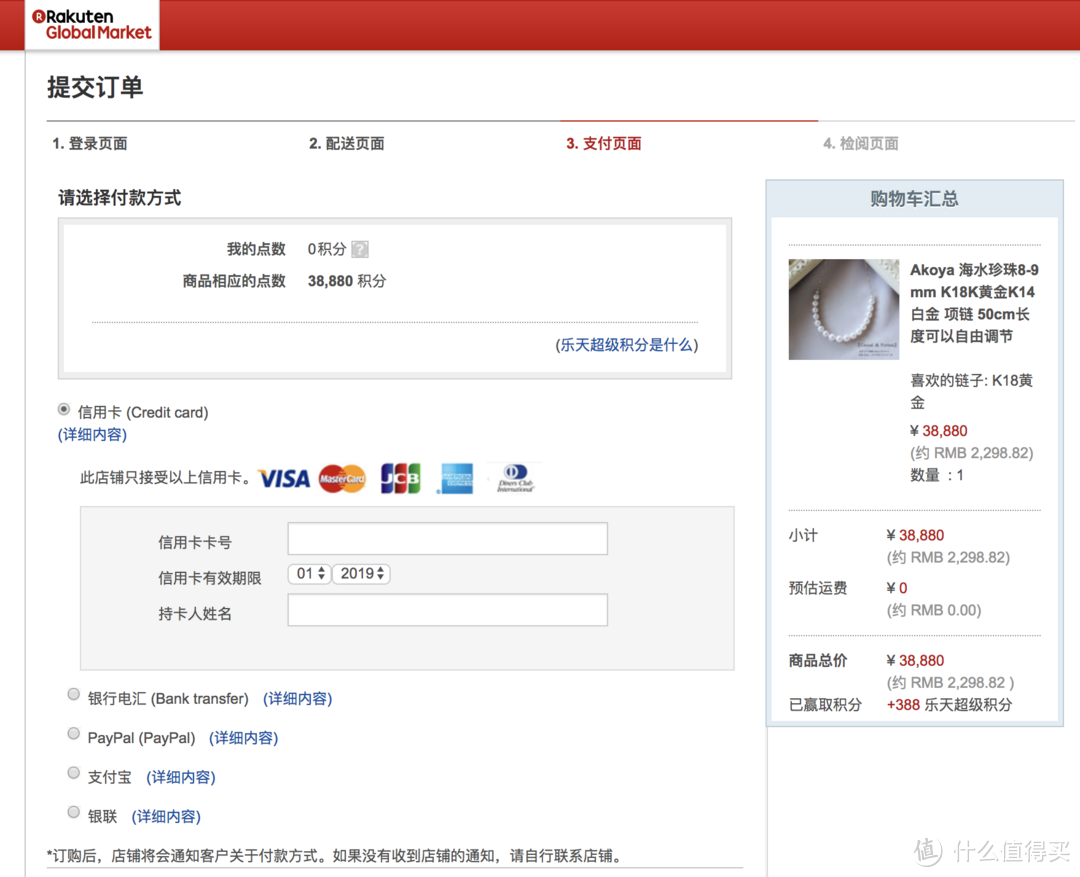Click the MasterCard logo
This screenshot has height=877, width=1080.
click(x=342, y=478)
